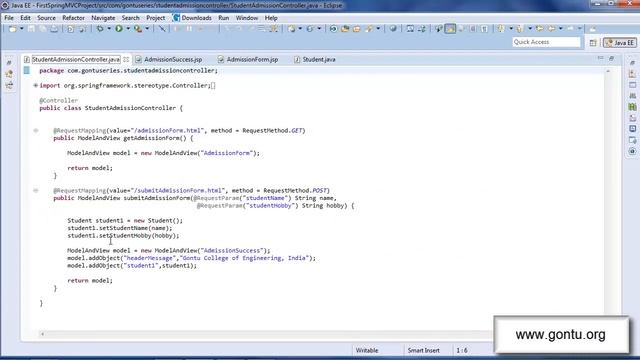The height and width of the screenshot is (360, 640).
Task: Click the Save All toolbar icon
Action: (x=42, y=29)
